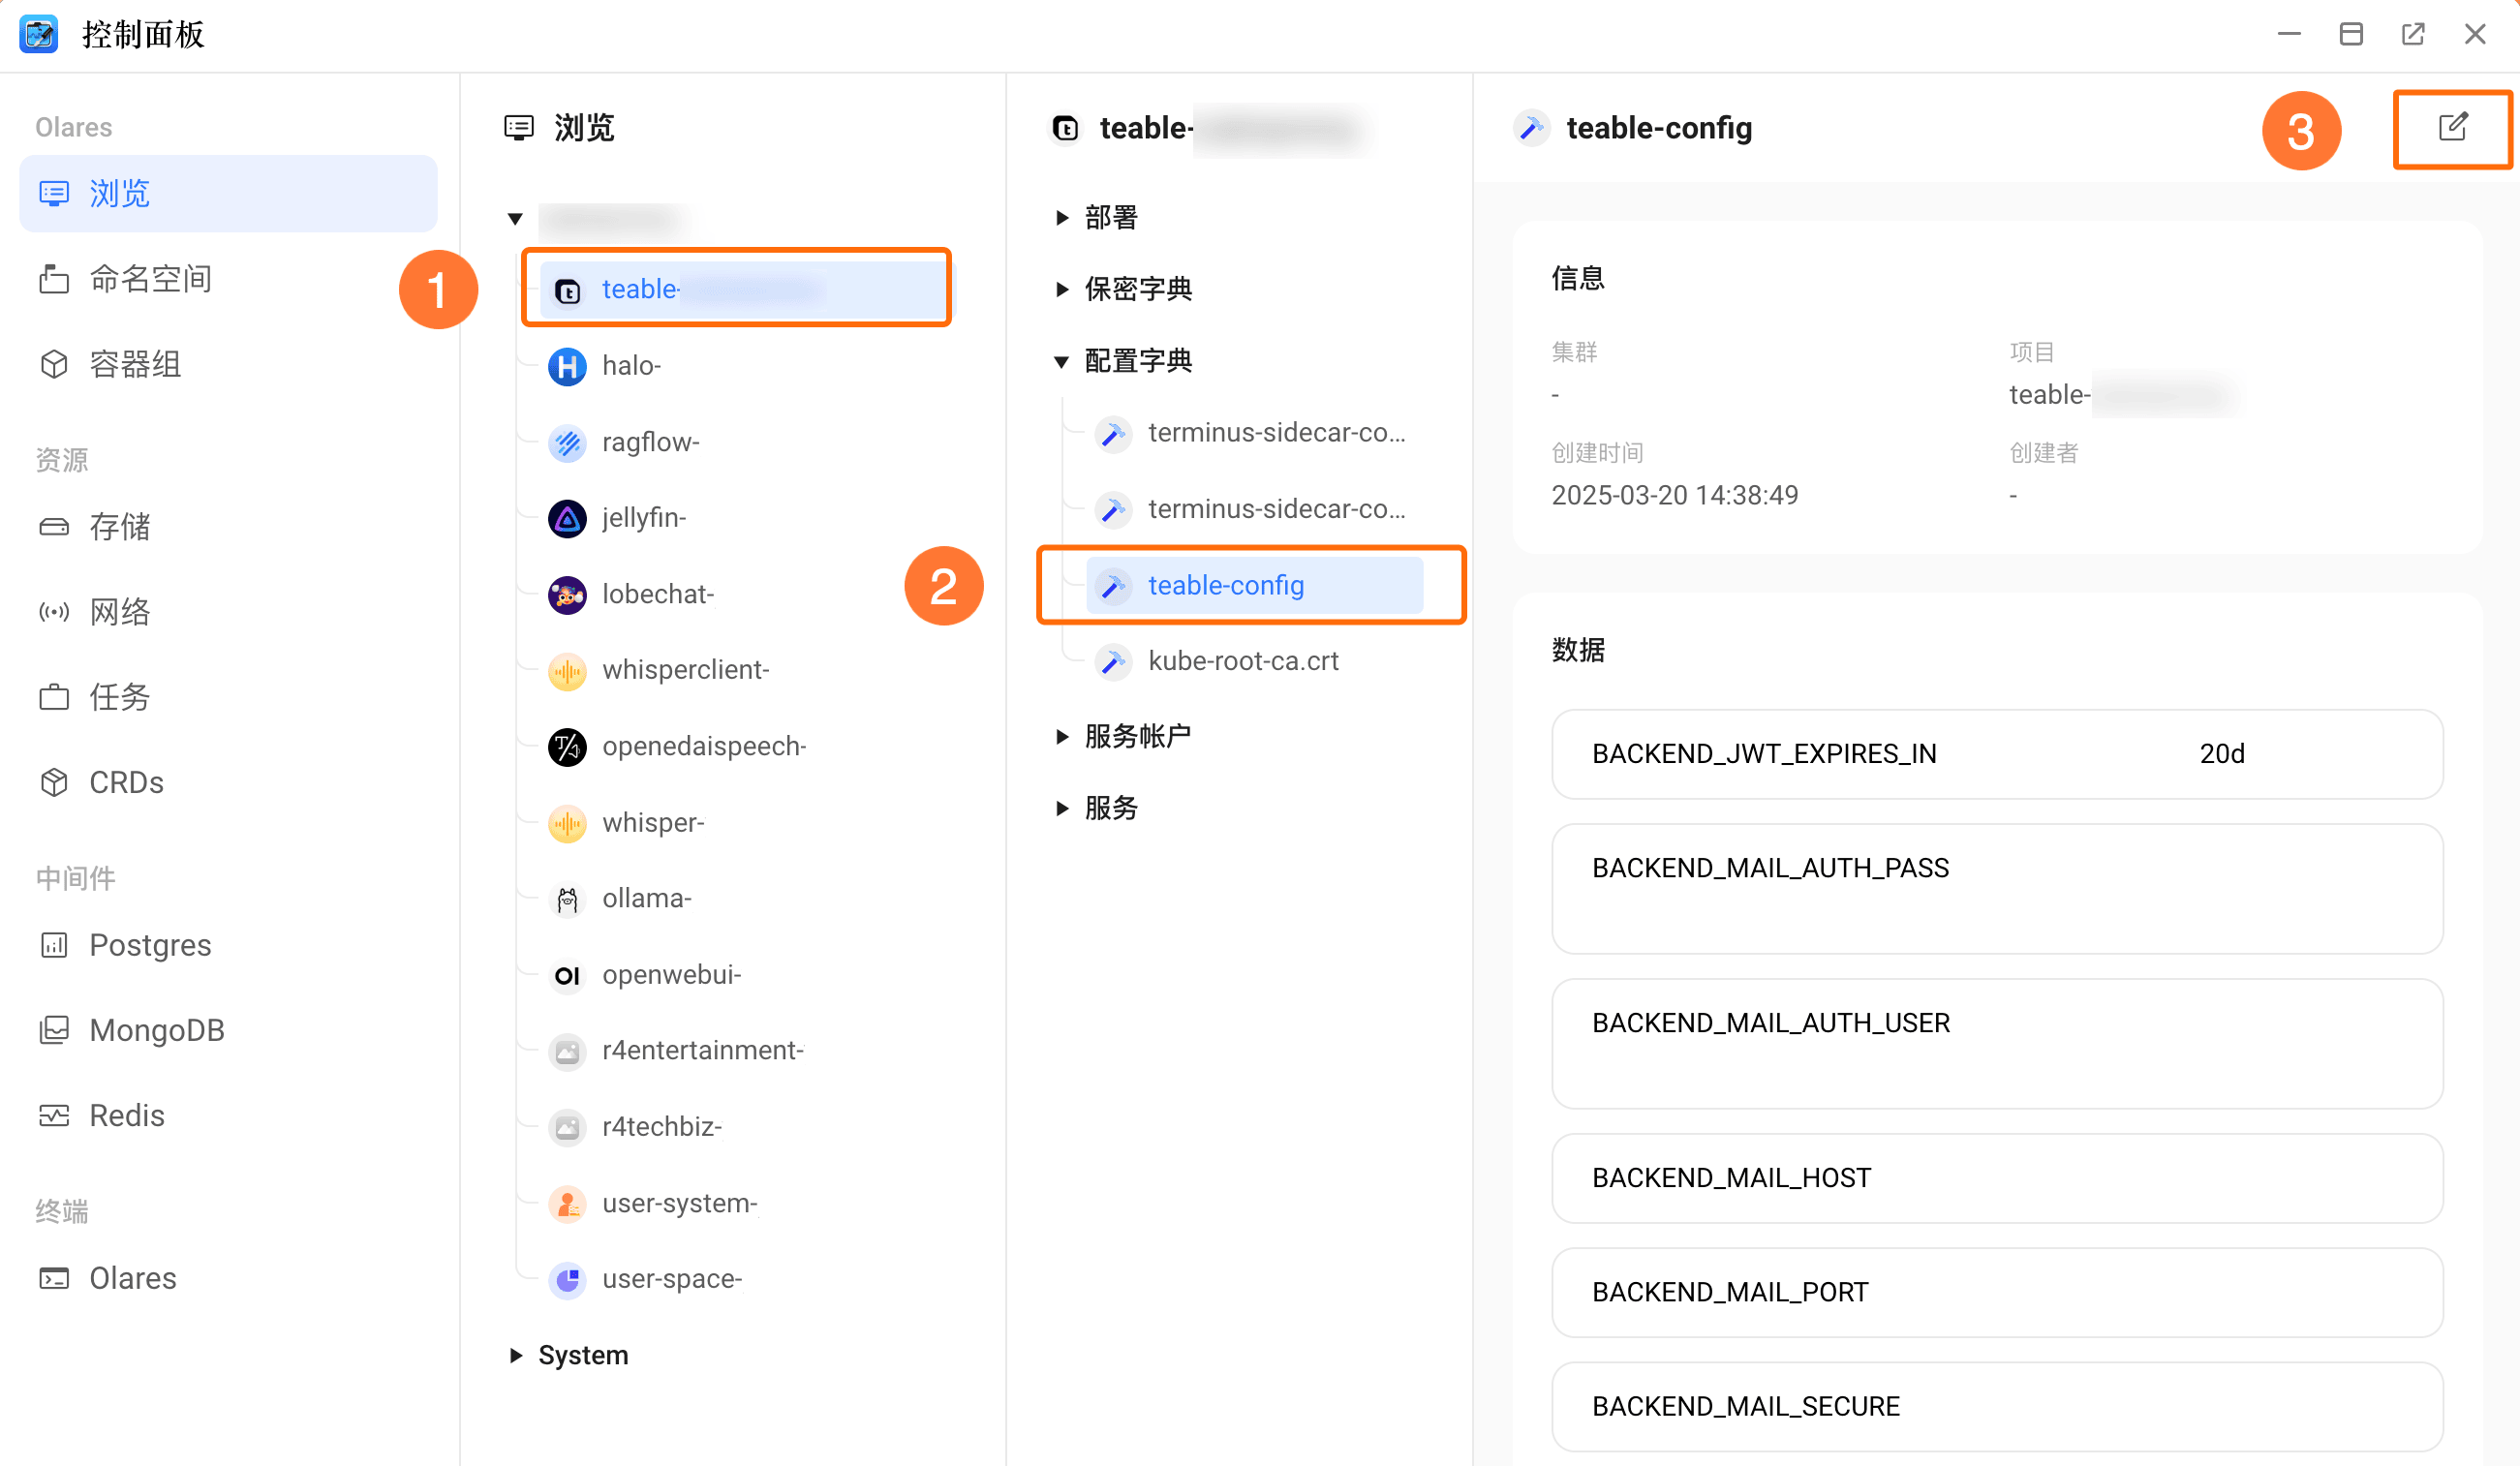Open the MongoDB middleware section
Image resolution: width=2520 pixels, height=1466 pixels.
[x=156, y=1029]
